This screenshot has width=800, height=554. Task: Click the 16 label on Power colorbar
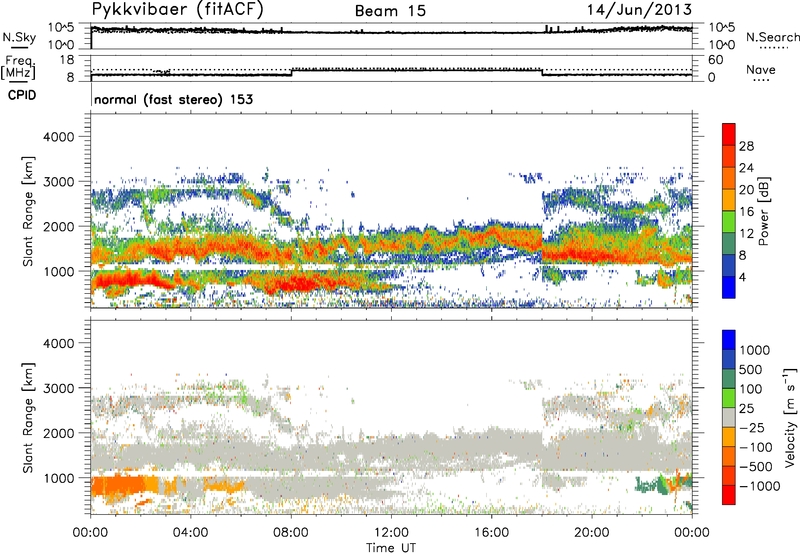click(x=746, y=212)
